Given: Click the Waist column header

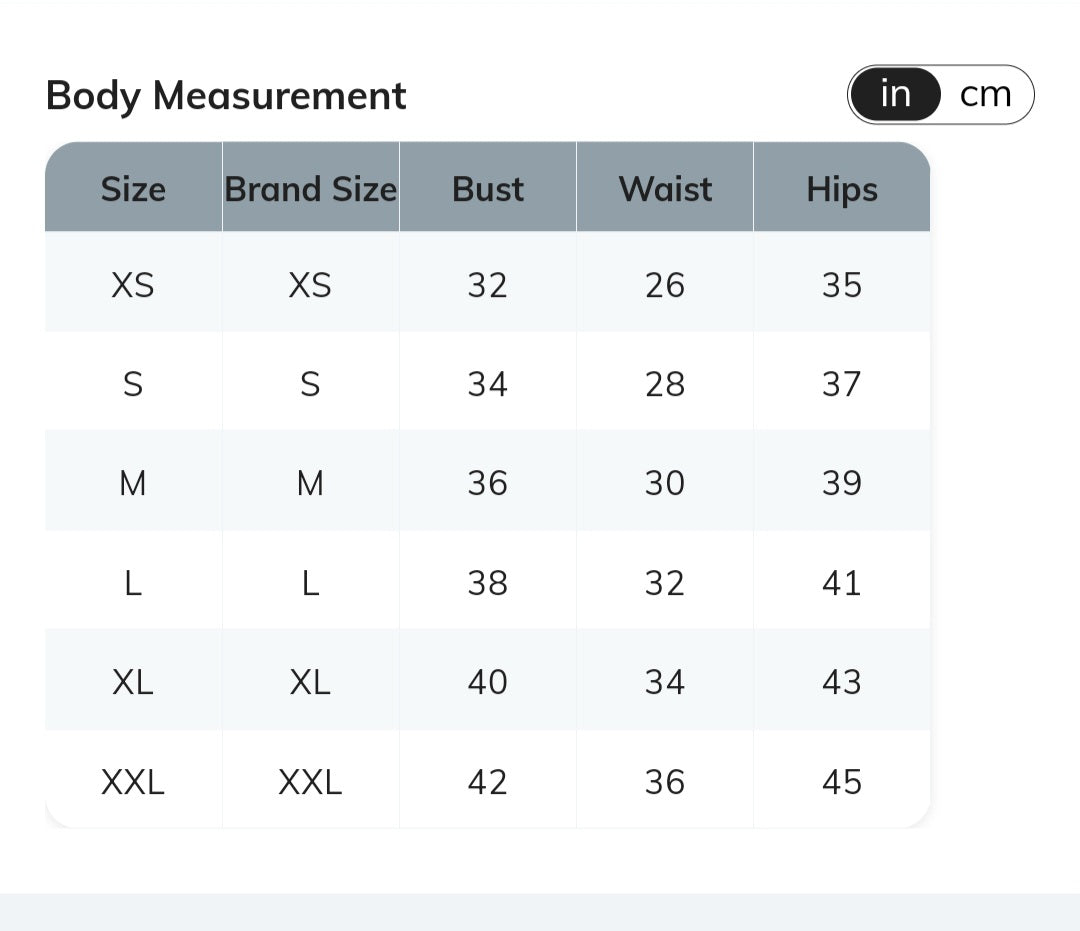Looking at the screenshot, I should coord(665,189).
